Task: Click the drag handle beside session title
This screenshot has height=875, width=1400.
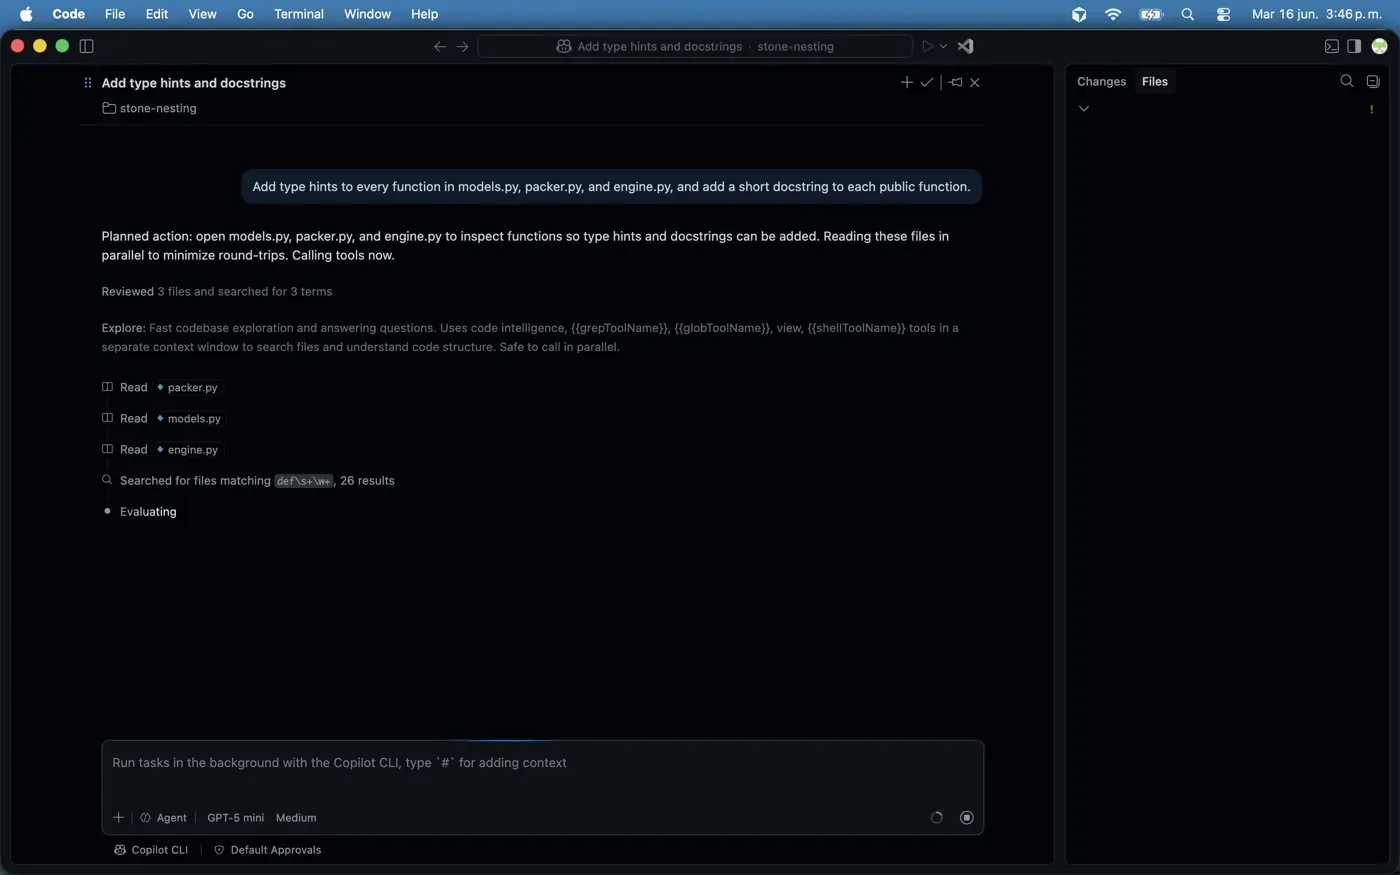Action: click(x=88, y=83)
